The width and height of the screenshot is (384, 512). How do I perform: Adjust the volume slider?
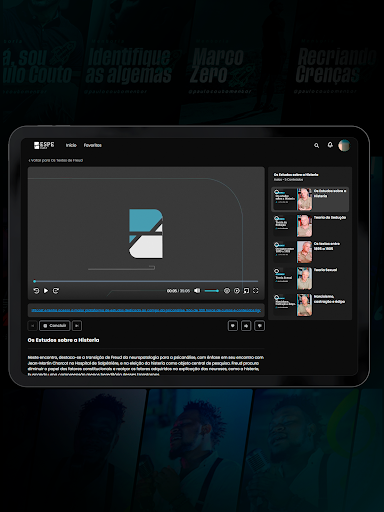[x=212, y=291]
